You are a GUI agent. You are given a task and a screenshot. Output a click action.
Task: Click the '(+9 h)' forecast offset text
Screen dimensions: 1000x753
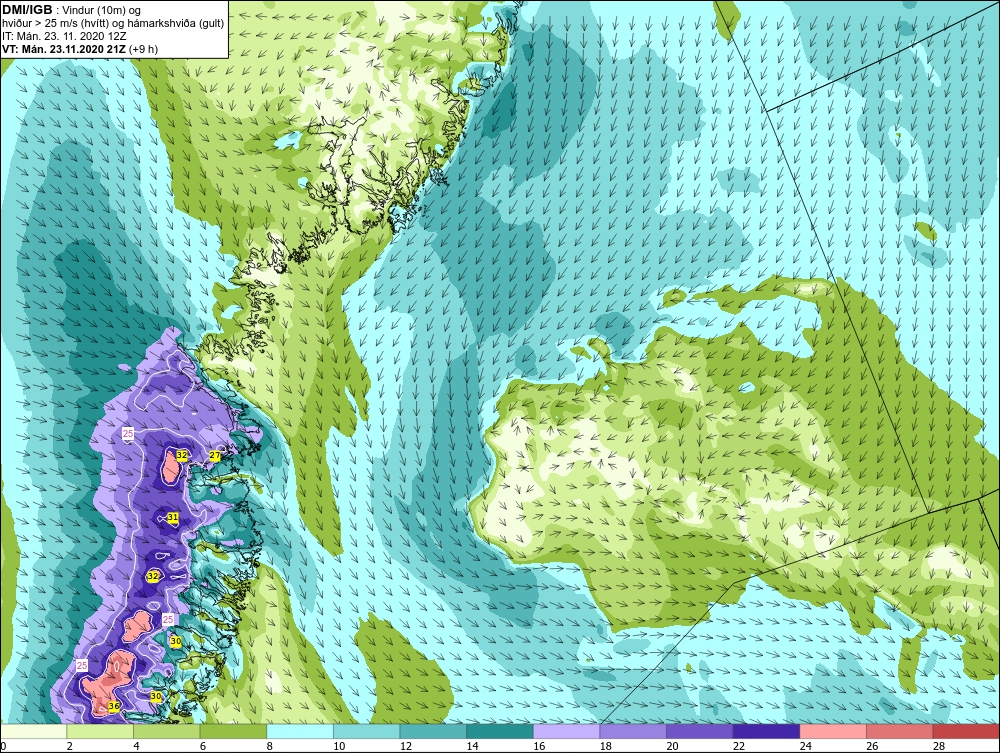coord(143,49)
